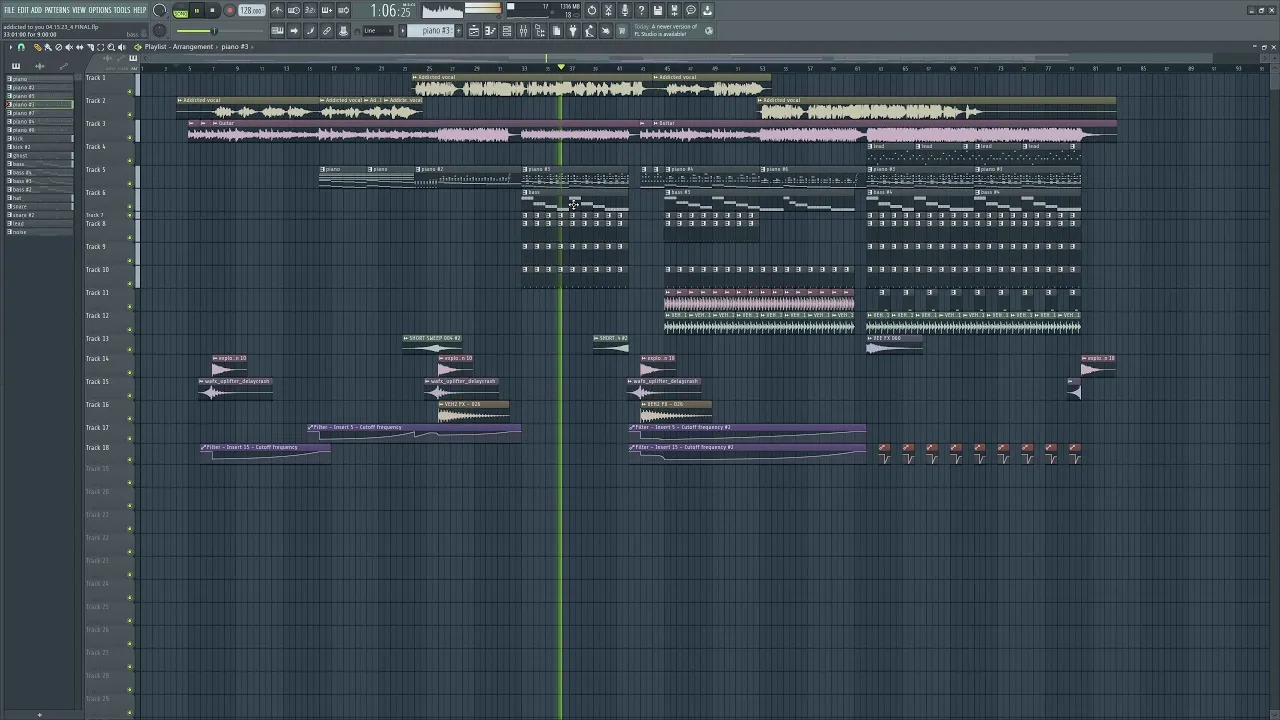Adjust the master pitch knob
1280x720 pixels.
tap(160, 31)
